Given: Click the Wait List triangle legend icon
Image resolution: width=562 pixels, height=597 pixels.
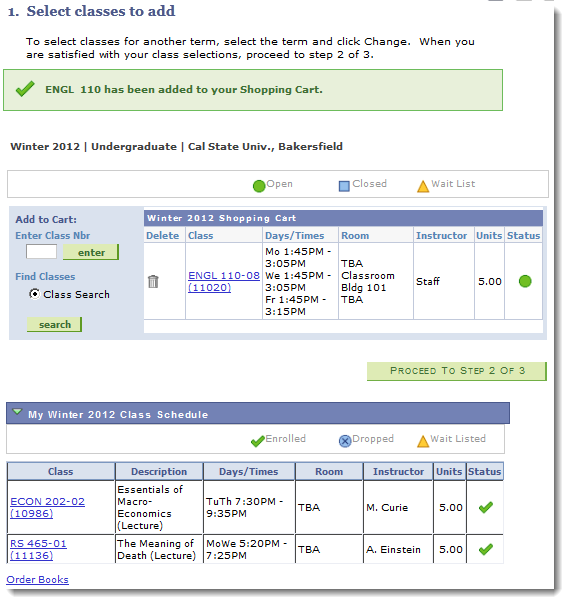Looking at the screenshot, I should pos(423,186).
